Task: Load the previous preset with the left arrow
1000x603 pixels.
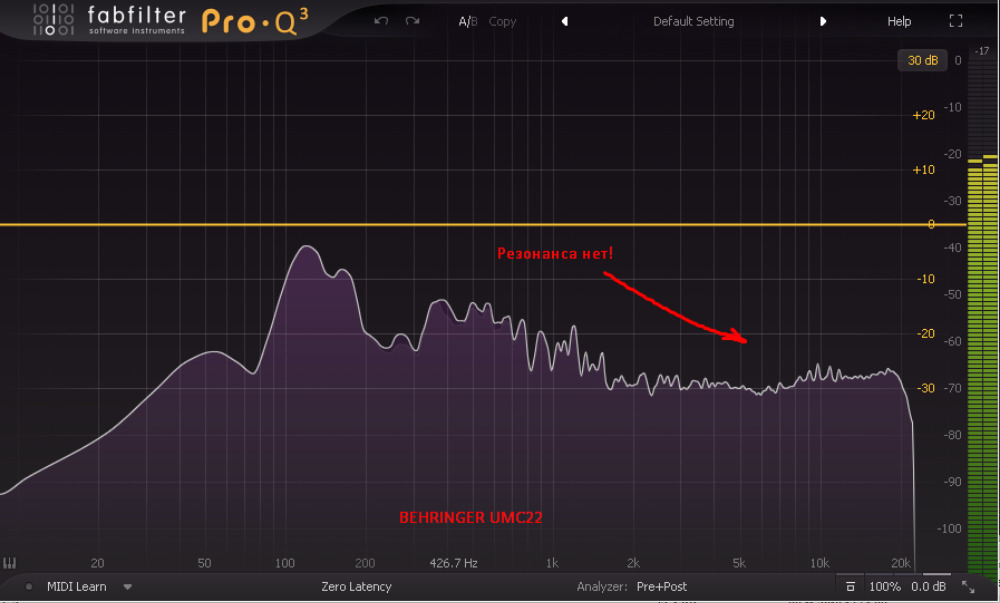Action: (x=564, y=22)
